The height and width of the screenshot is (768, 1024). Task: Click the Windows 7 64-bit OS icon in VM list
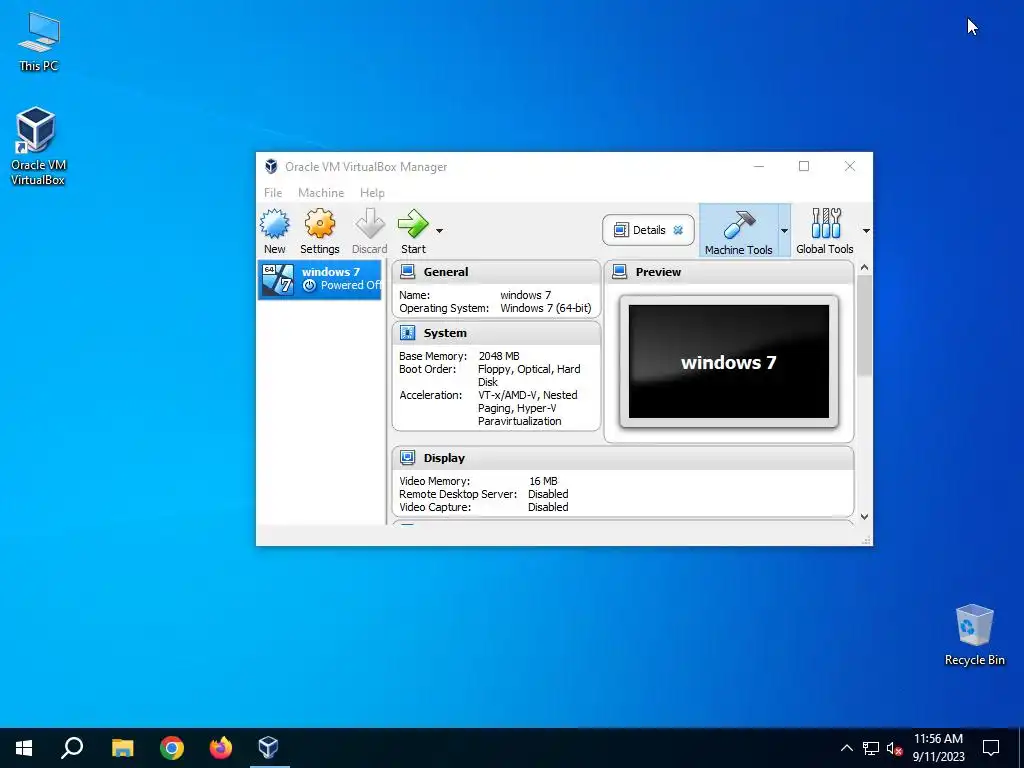pos(278,280)
